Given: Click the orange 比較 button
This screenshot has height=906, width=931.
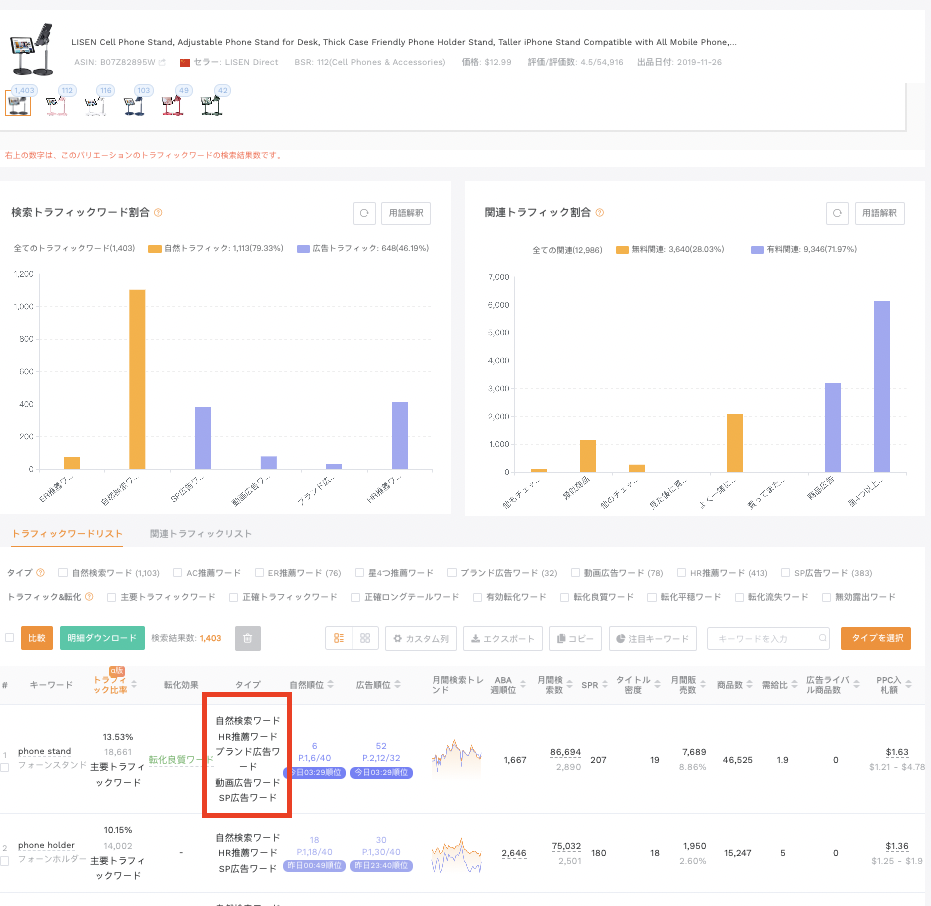Looking at the screenshot, I should point(37,638).
